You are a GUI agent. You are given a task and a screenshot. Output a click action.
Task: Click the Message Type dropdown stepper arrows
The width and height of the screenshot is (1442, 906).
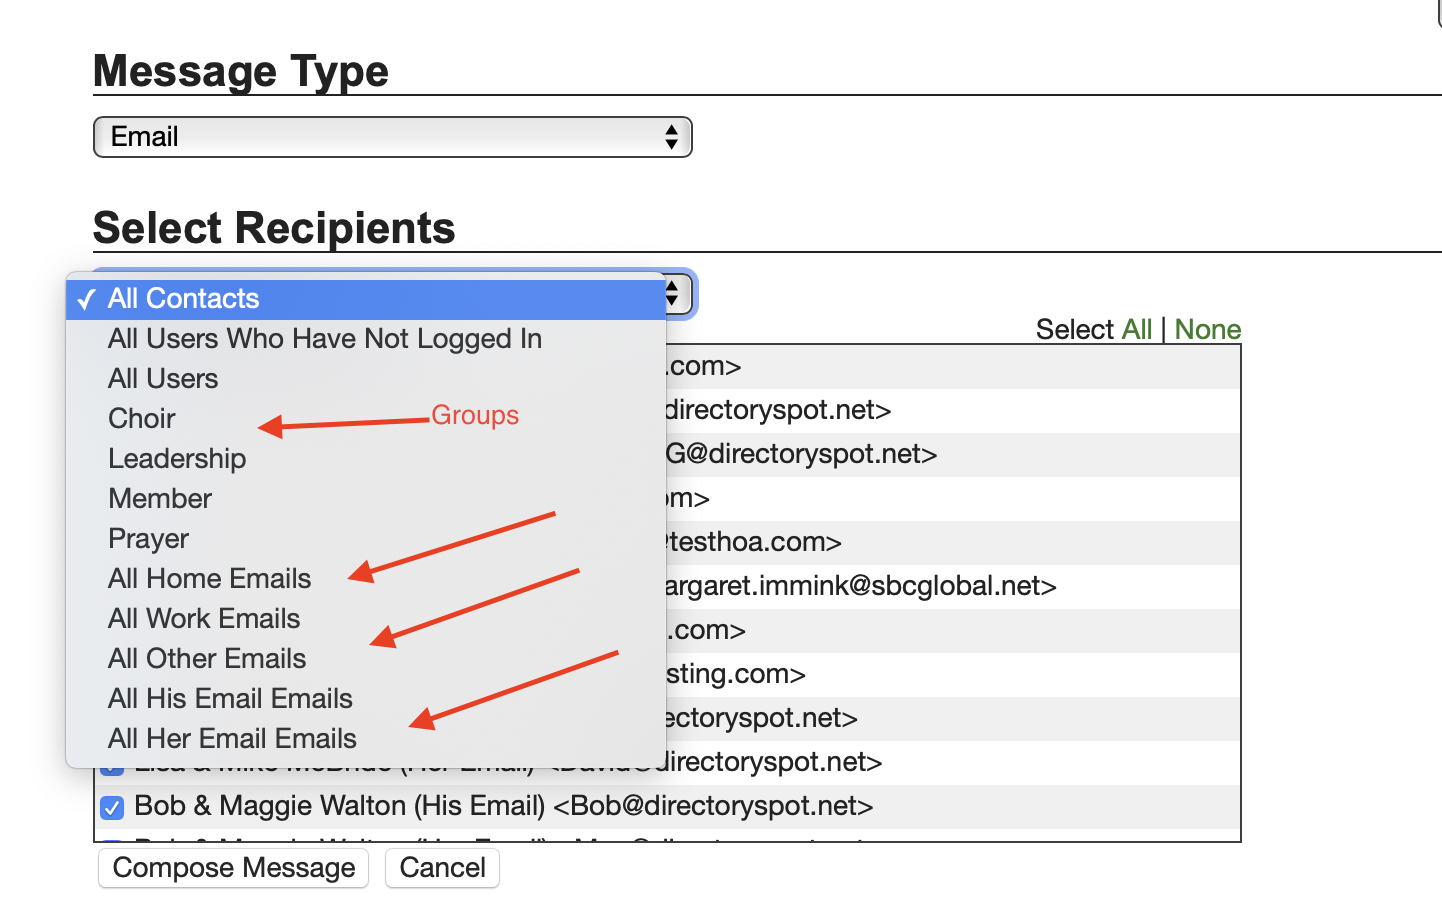pyautogui.click(x=671, y=137)
